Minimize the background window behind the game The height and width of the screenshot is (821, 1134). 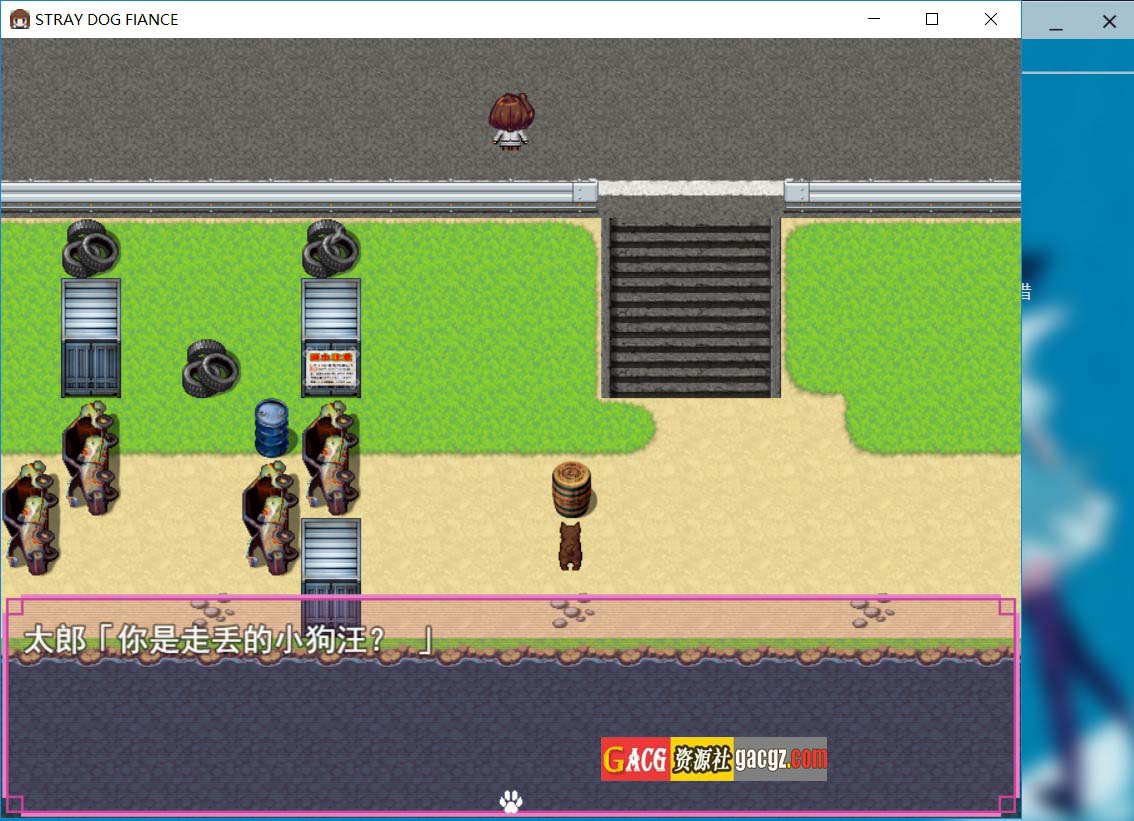click(1056, 22)
